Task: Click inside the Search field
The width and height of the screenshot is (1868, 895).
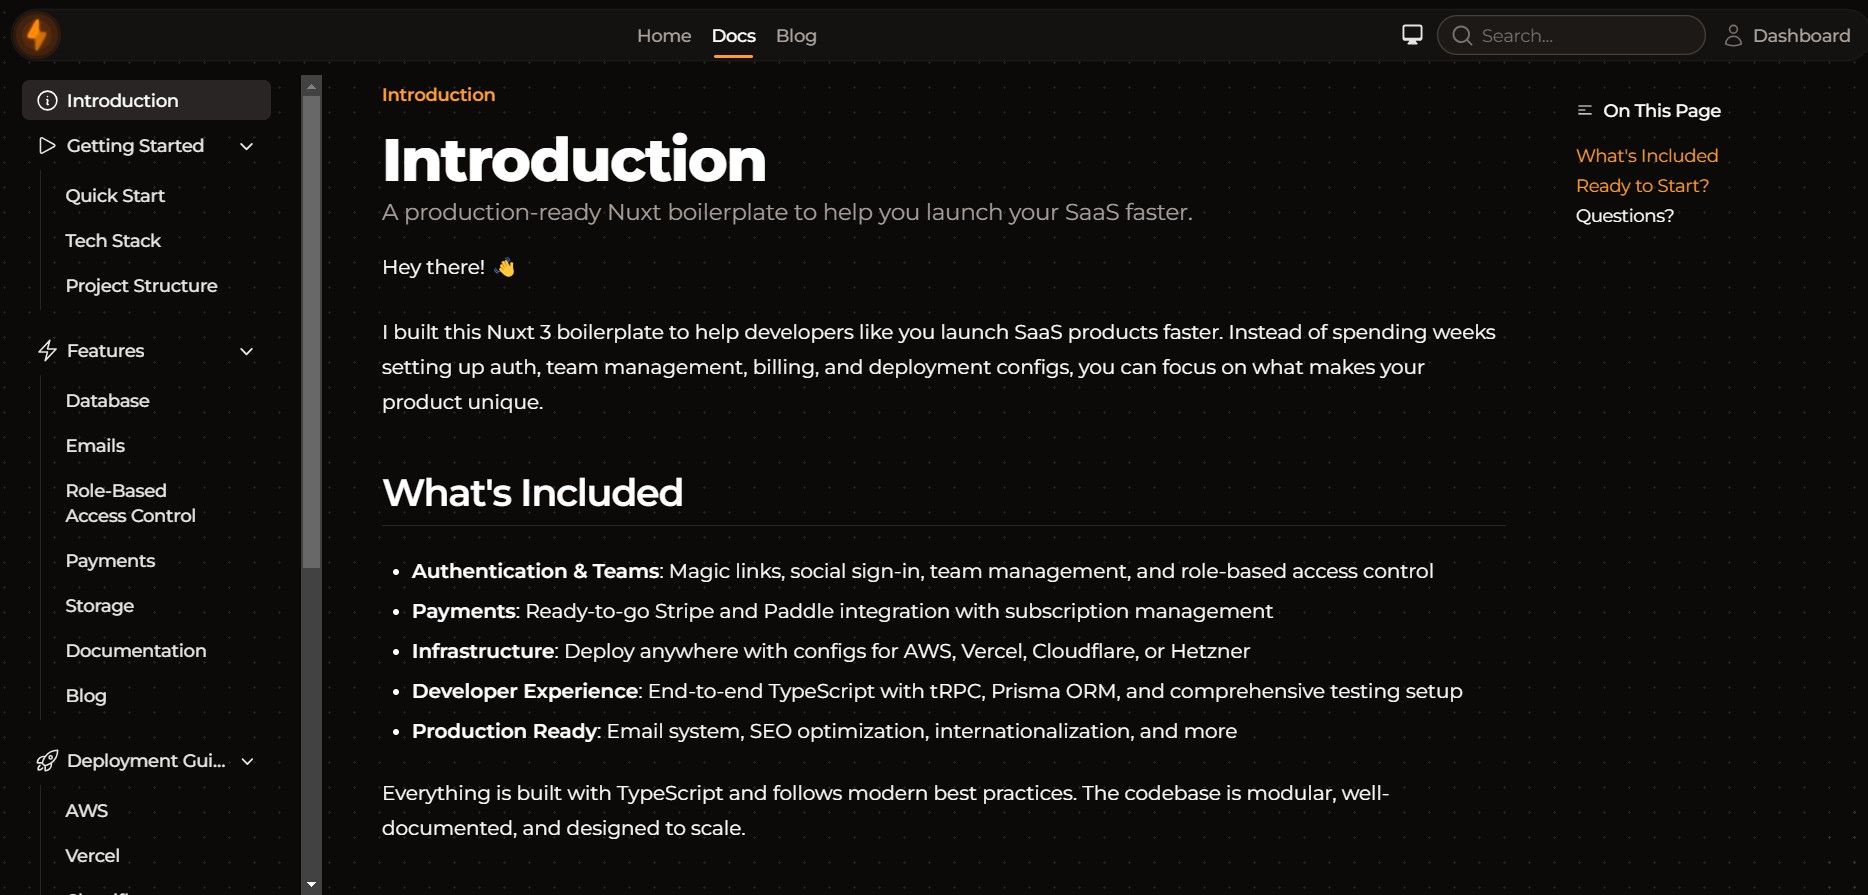Action: pyautogui.click(x=1570, y=35)
